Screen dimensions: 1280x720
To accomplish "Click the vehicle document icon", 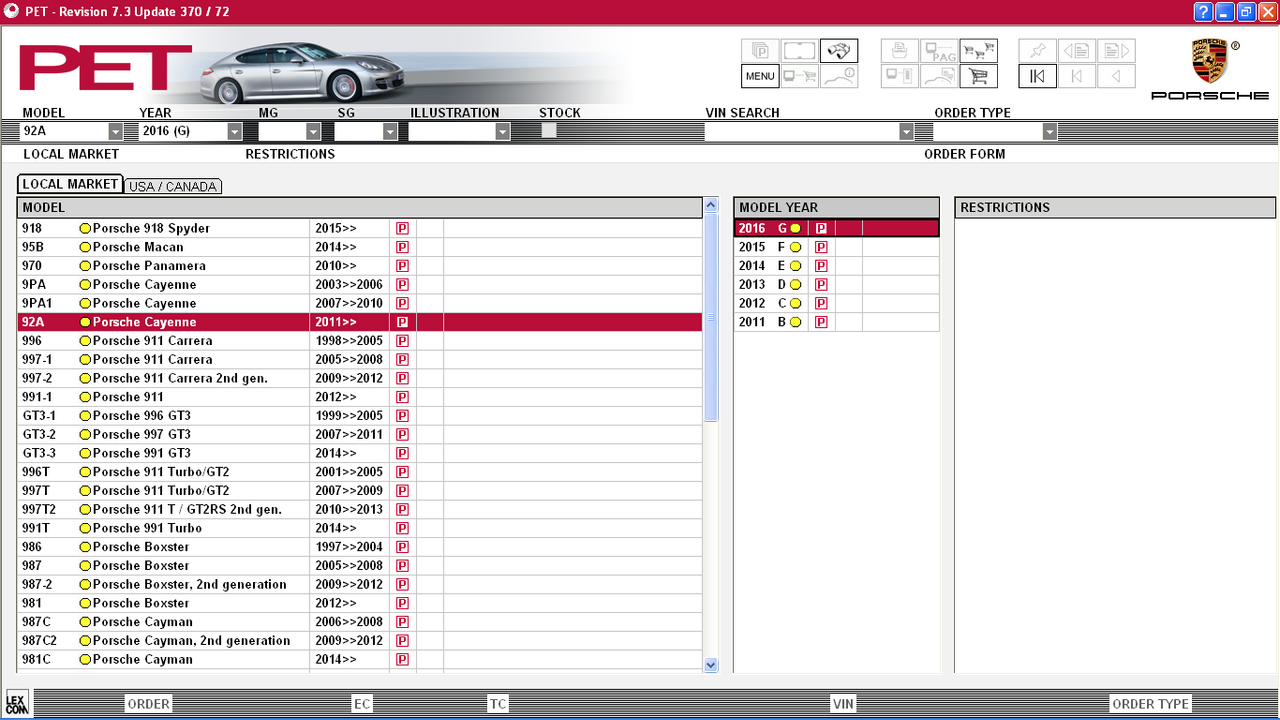I will pyautogui.click(x=939, y=76).
